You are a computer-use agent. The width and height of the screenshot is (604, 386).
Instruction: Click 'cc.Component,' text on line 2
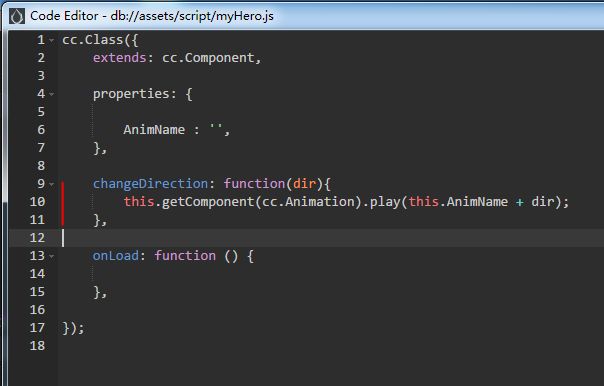coord(211,58)
